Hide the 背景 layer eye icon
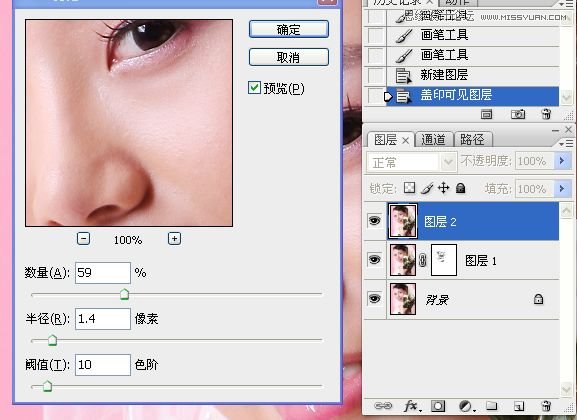Screen dimensions: 577x420 [x=375, y=299]
